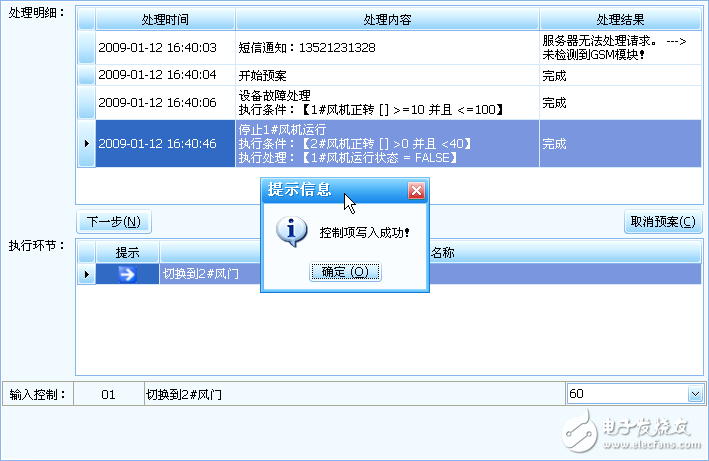The image size is (709, 461).
Task: Close the 提示信息 dialog with the red X
Action: [x=416, y=190]
